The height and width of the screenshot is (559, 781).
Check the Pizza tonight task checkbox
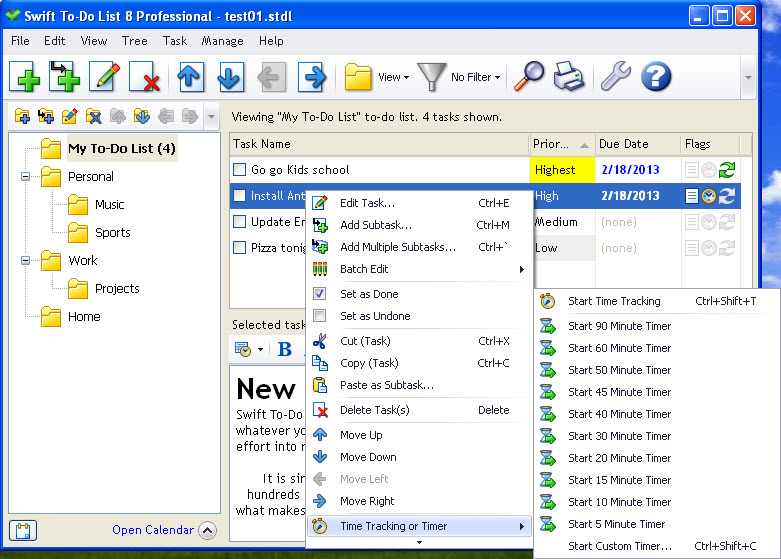pos(240,247)
